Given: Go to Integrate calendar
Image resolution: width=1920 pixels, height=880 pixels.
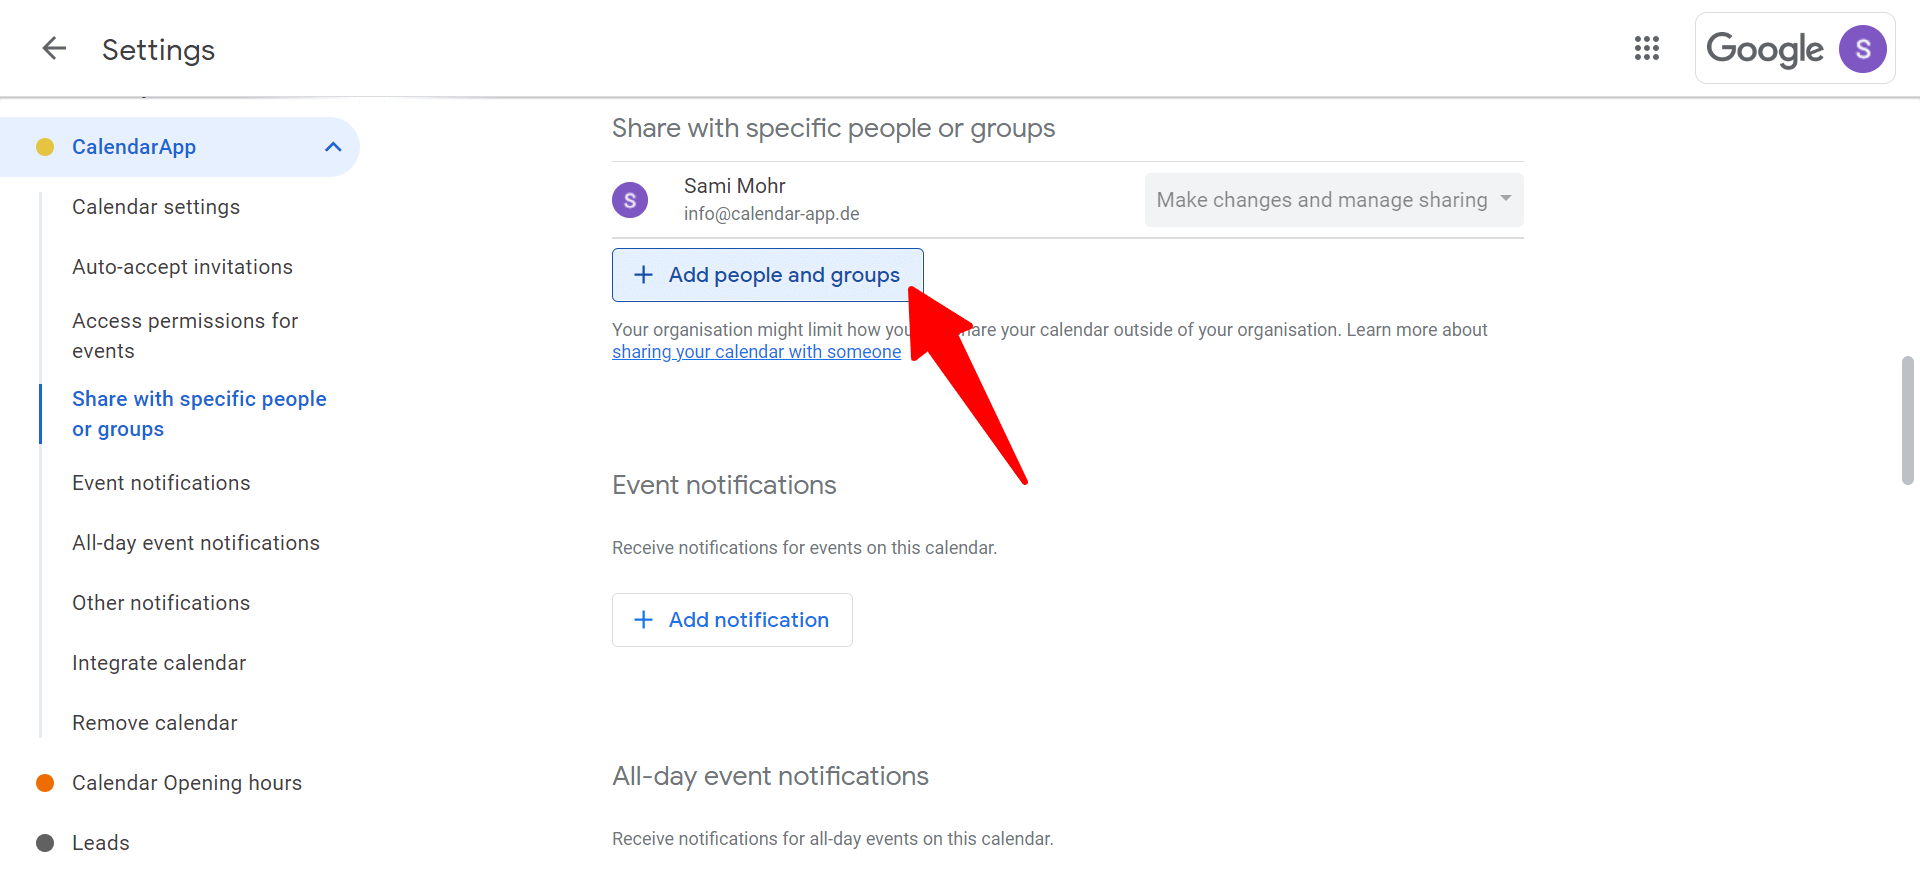Looking at the screenshot, I should click(x=159, y=663).
